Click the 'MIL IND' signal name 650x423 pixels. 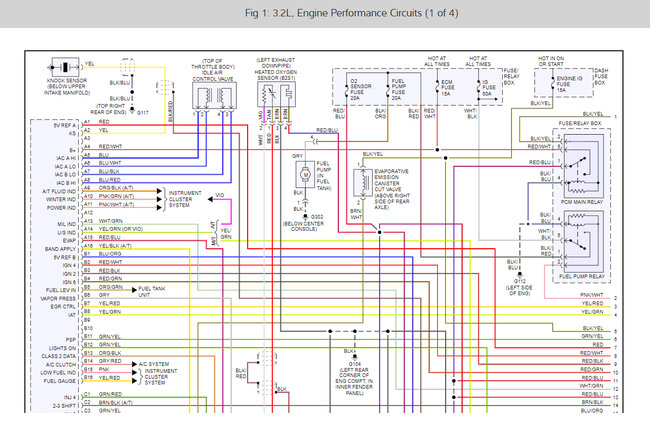[x=67, y=224]
